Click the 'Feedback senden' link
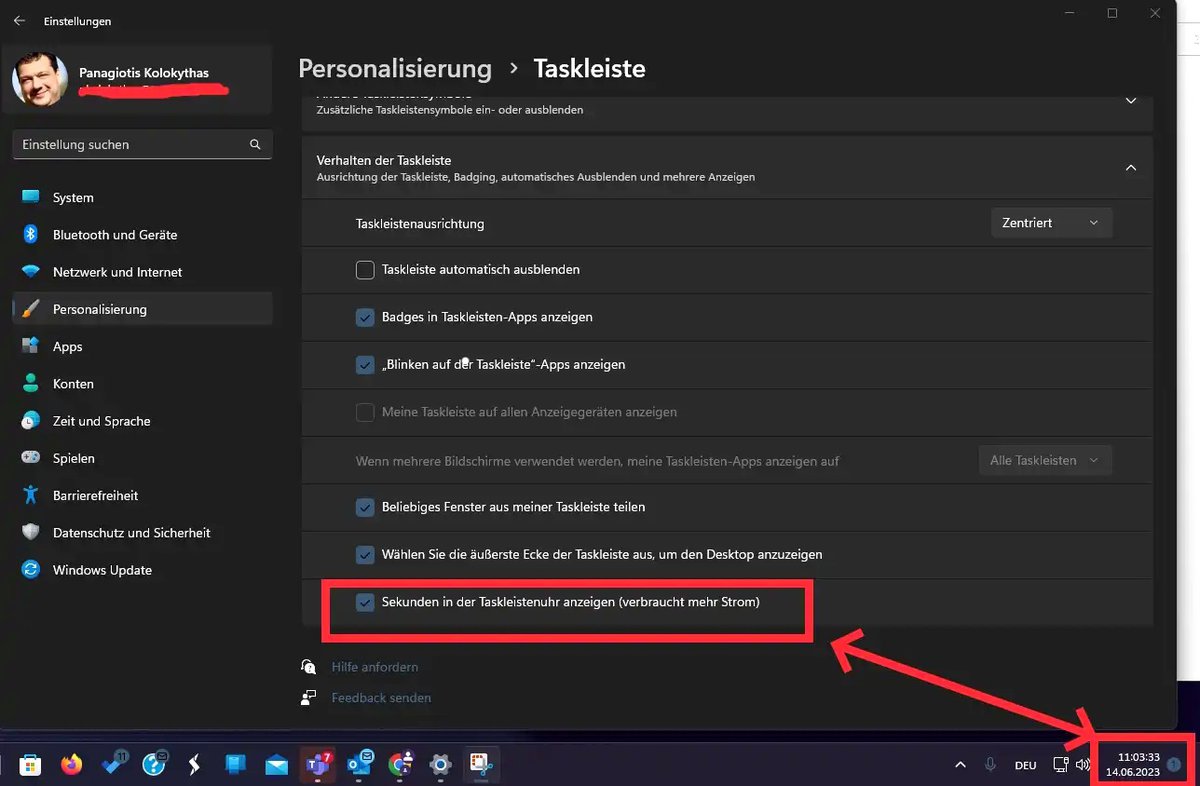 click(381, 698)
